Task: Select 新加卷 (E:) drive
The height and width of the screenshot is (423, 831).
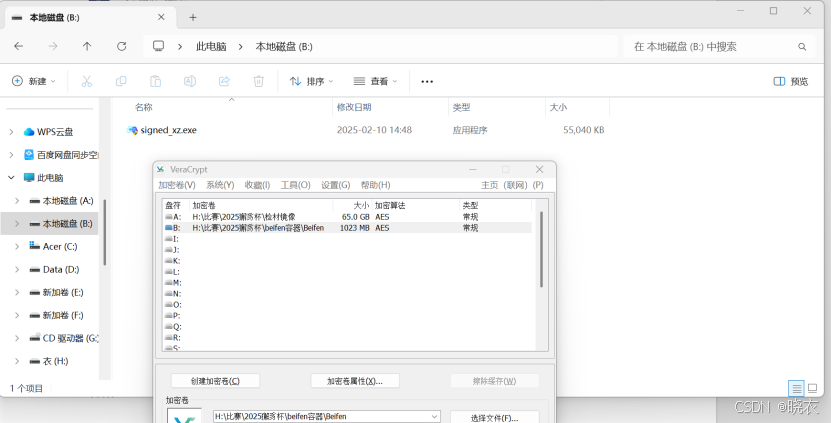Action: (63, 292)
